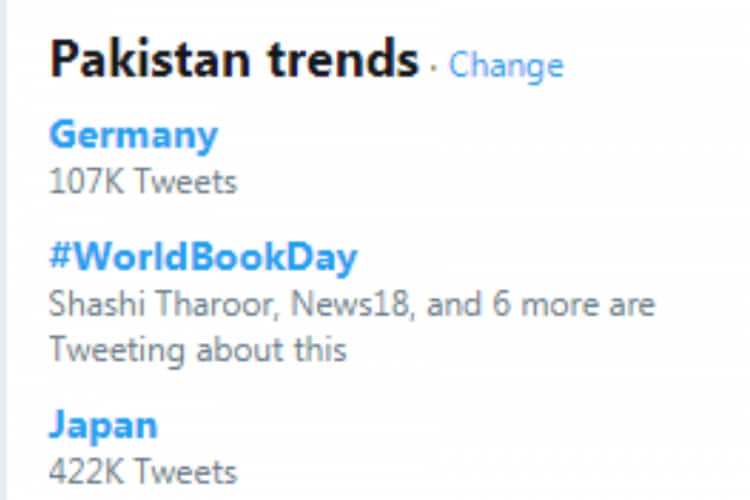This screenshot has height=500, width=750.
Task: Open the #WorldBookDay hashtag trend
Action: coord(203,258)
